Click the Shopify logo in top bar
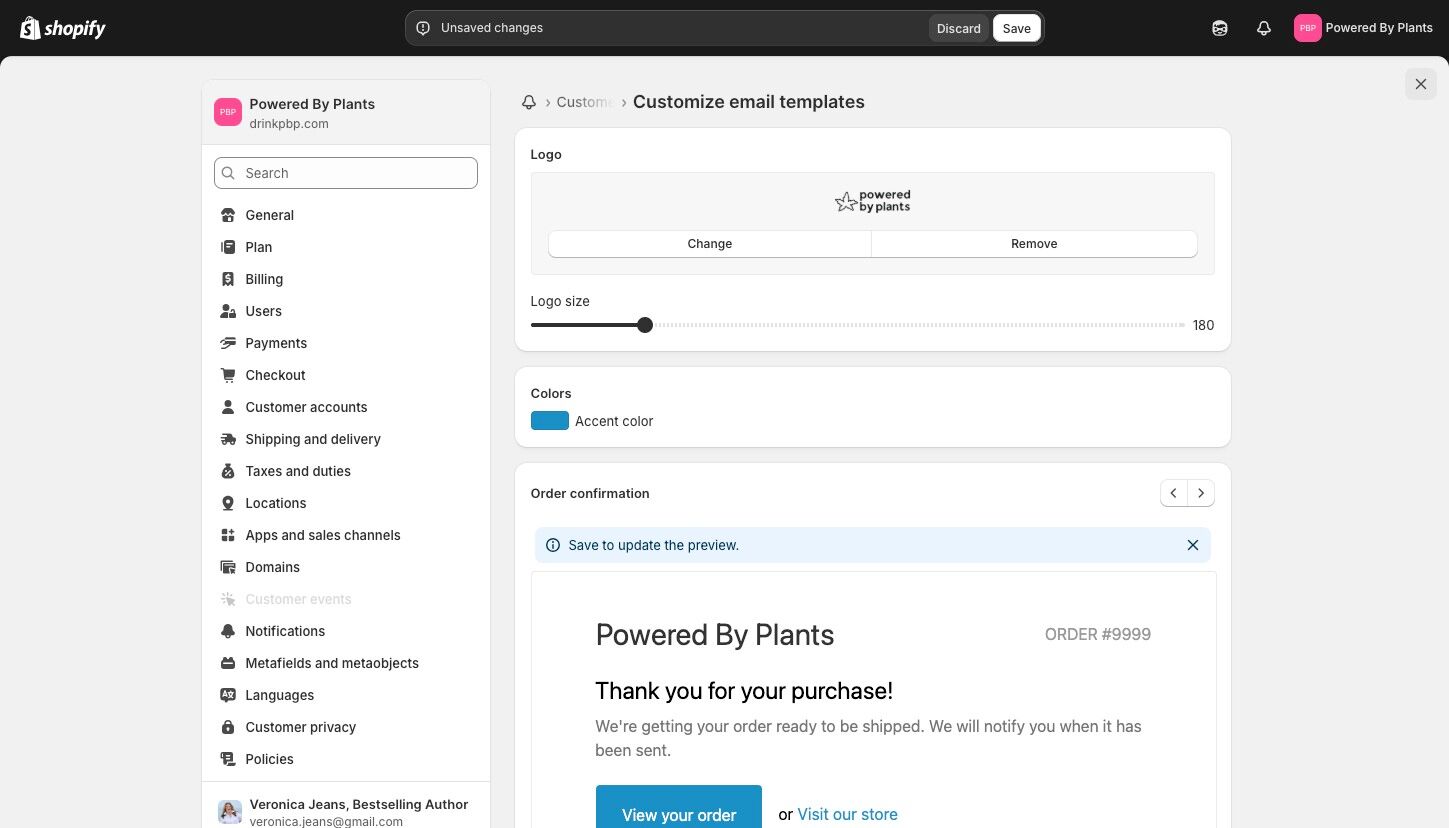This screenshot has height=828, width=1449. (62, 28)
